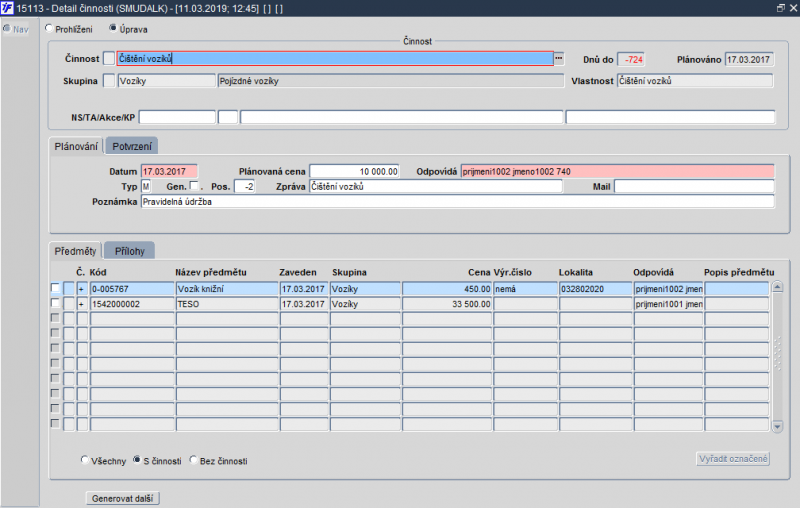Click the Vlastnost field Čištění vozíků

tap(695, 81)
